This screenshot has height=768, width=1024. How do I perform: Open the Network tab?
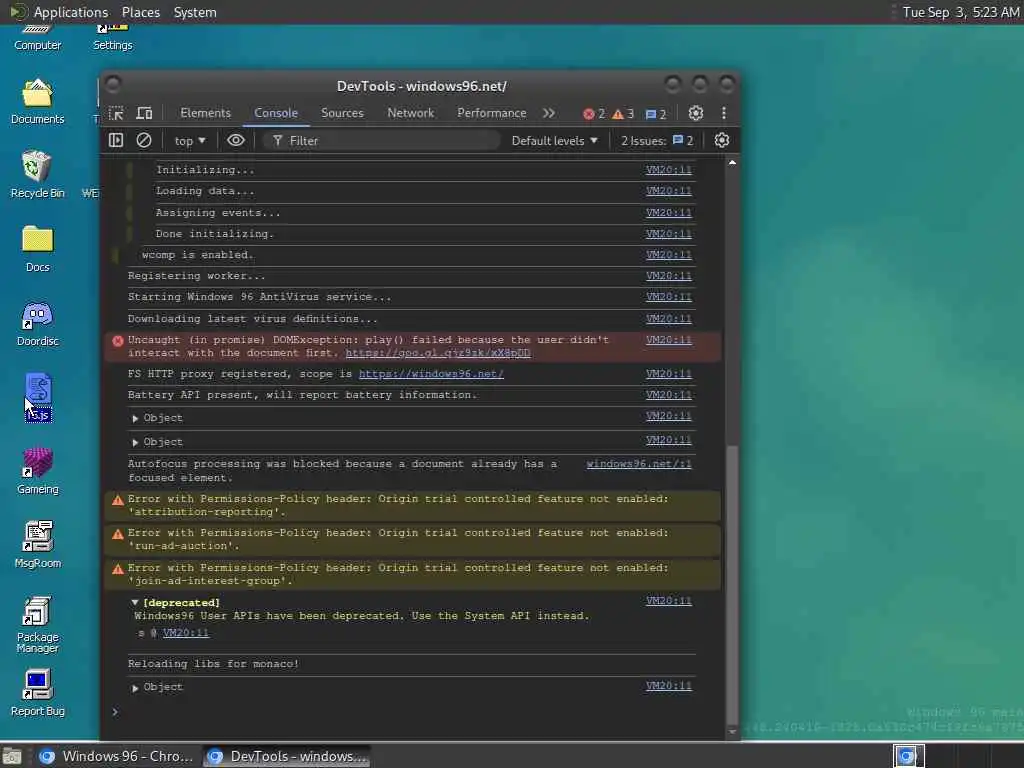pos(410,113)
